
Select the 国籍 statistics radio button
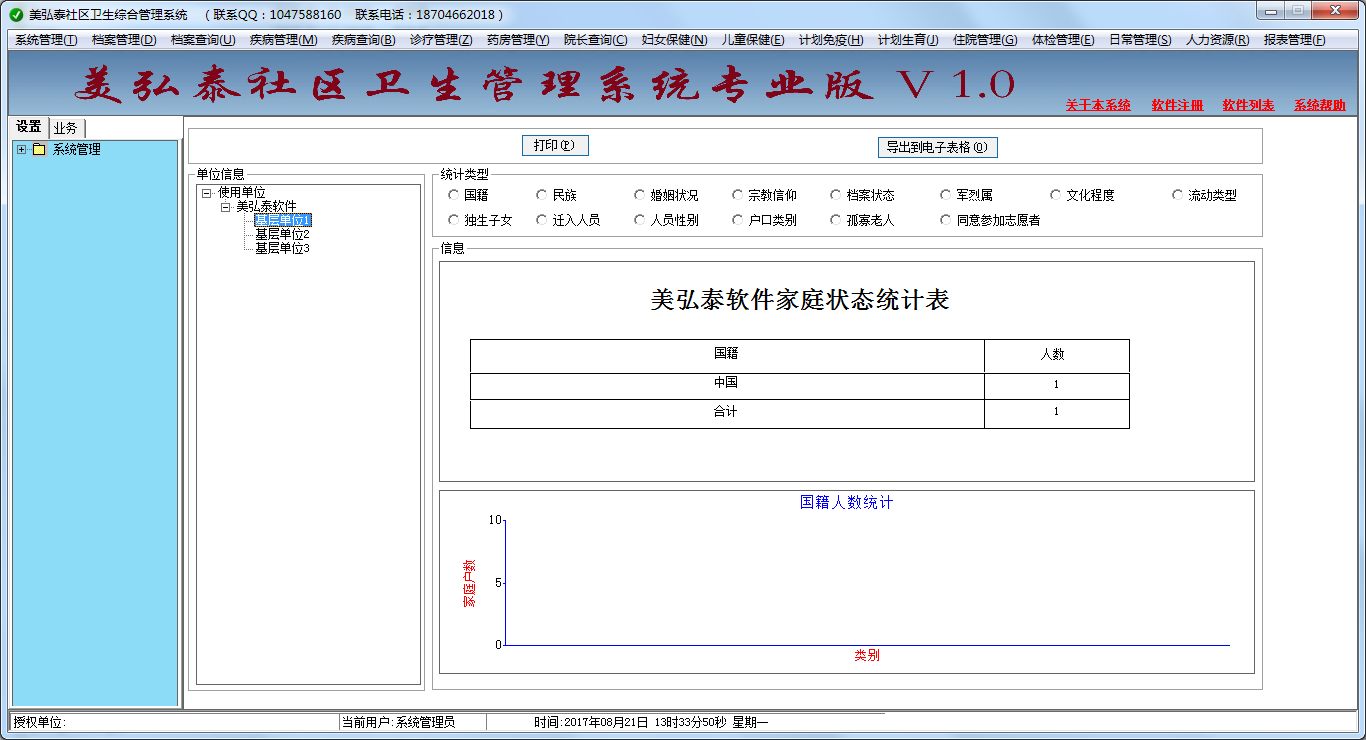point(454,195)
